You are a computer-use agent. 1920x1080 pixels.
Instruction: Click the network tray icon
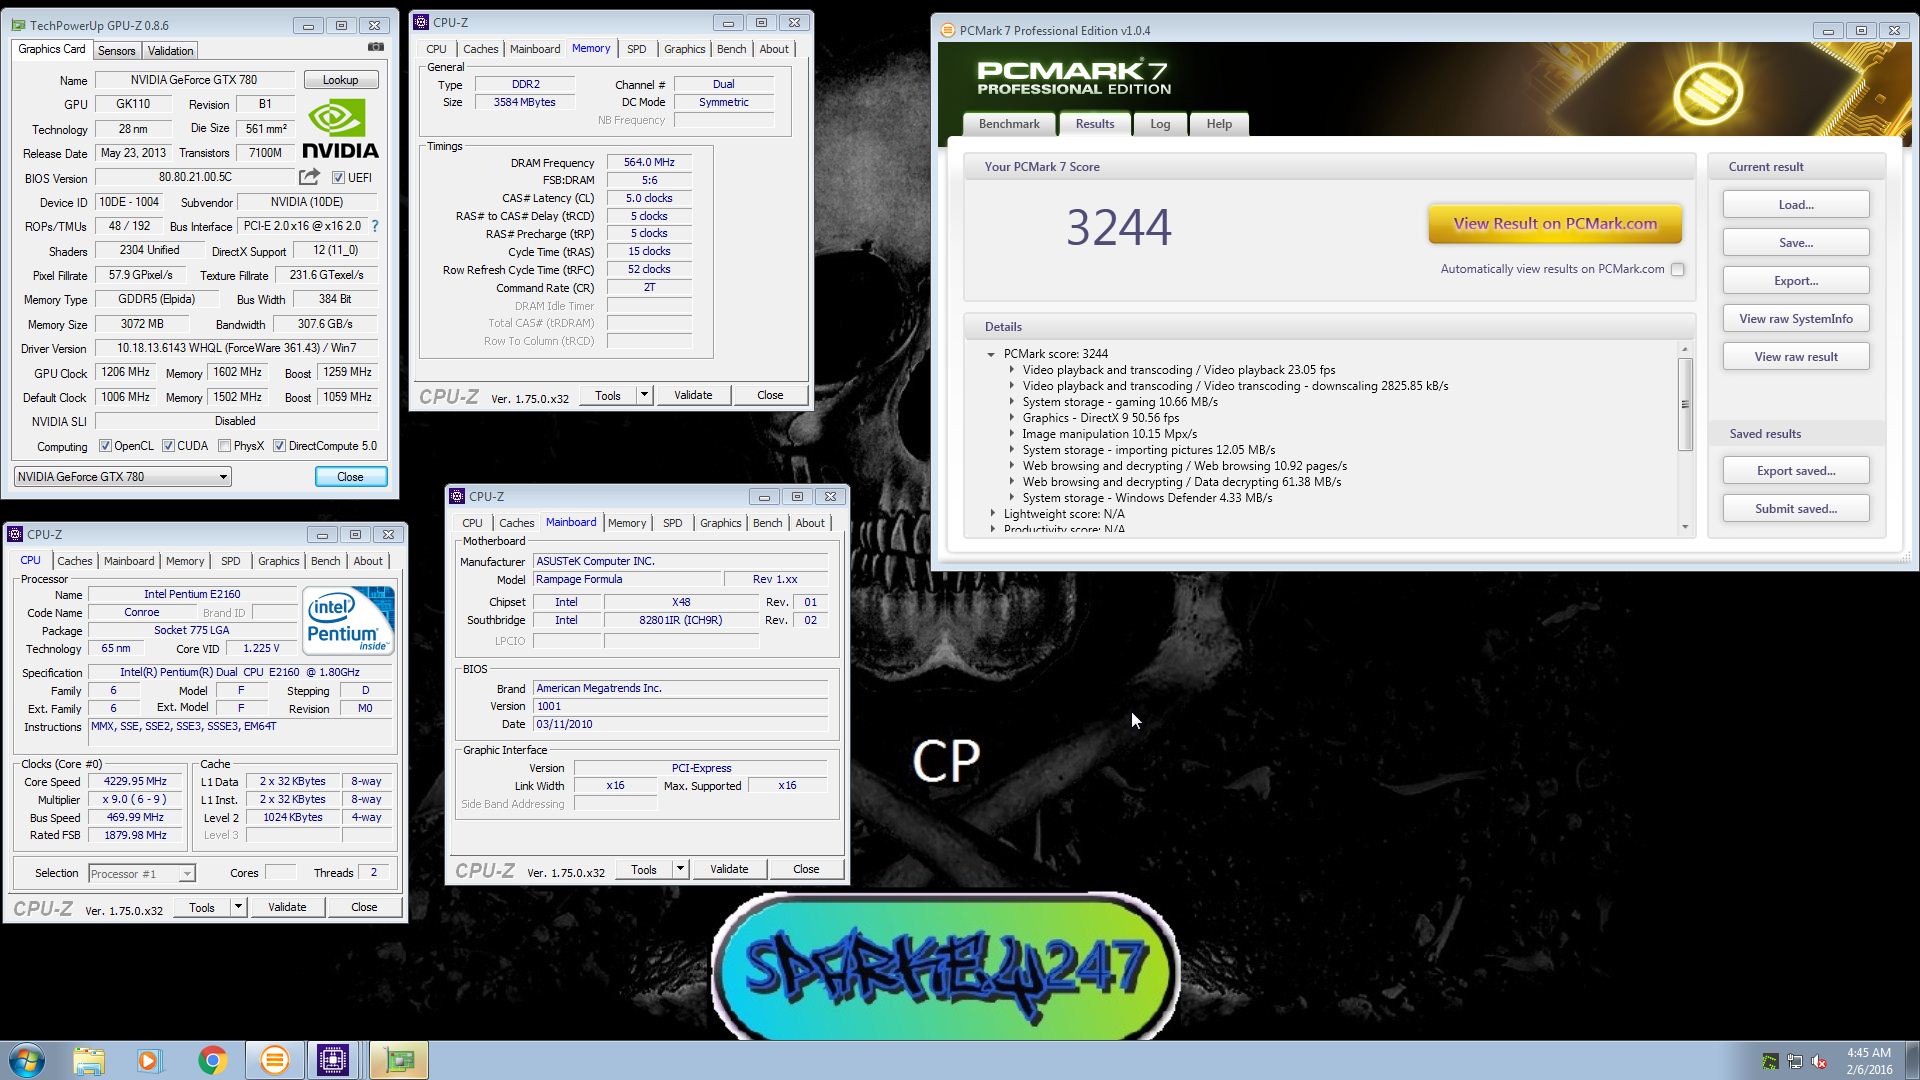pyautogui.click(x=1795, y=1062)
